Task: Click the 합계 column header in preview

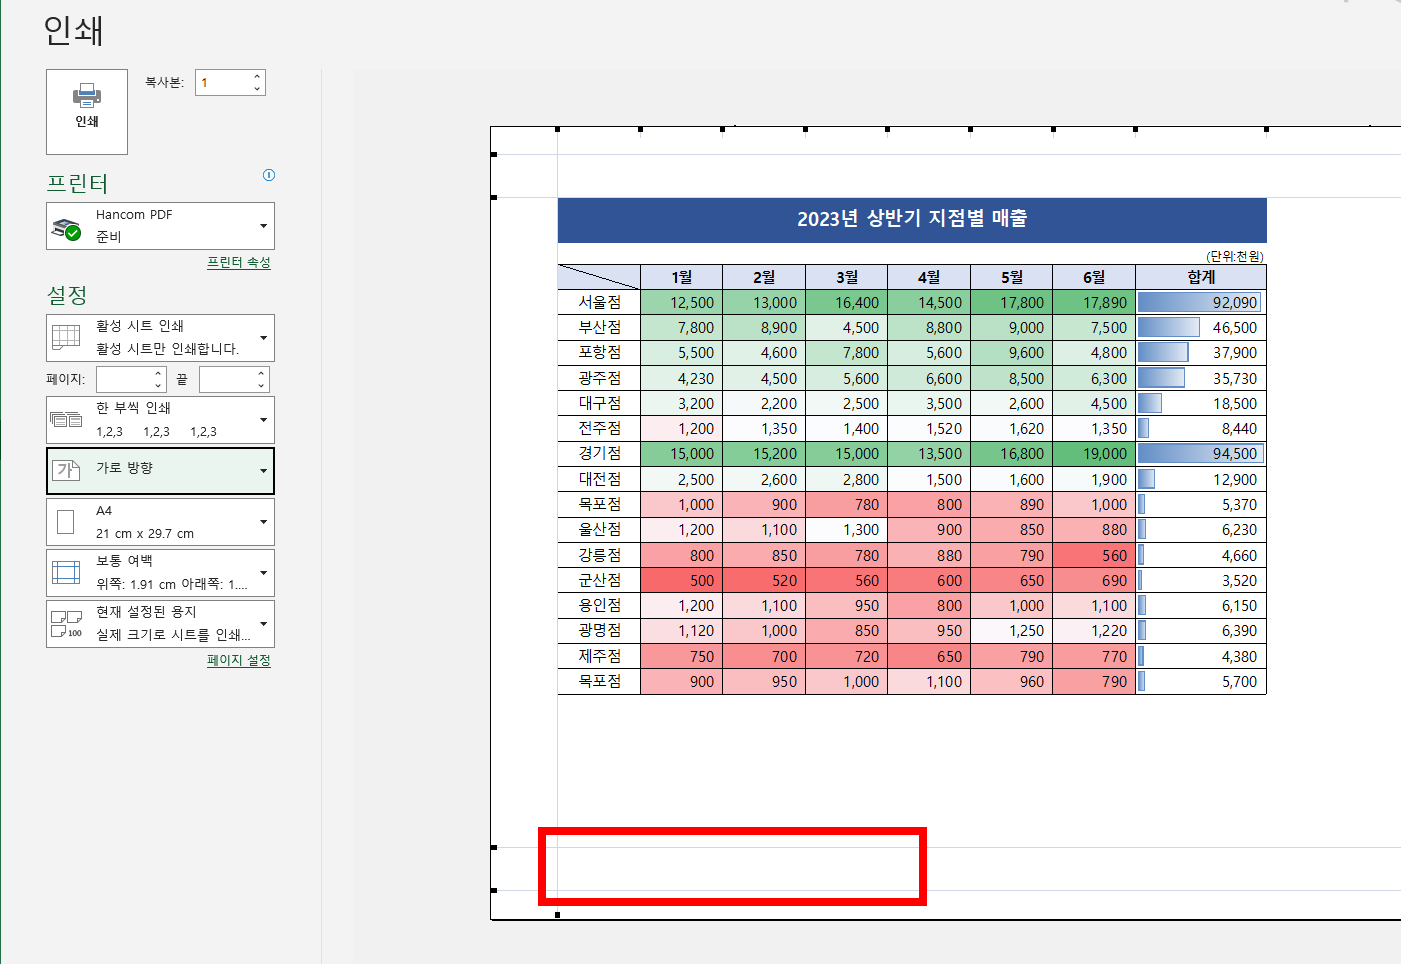Action: [1201, 277]
